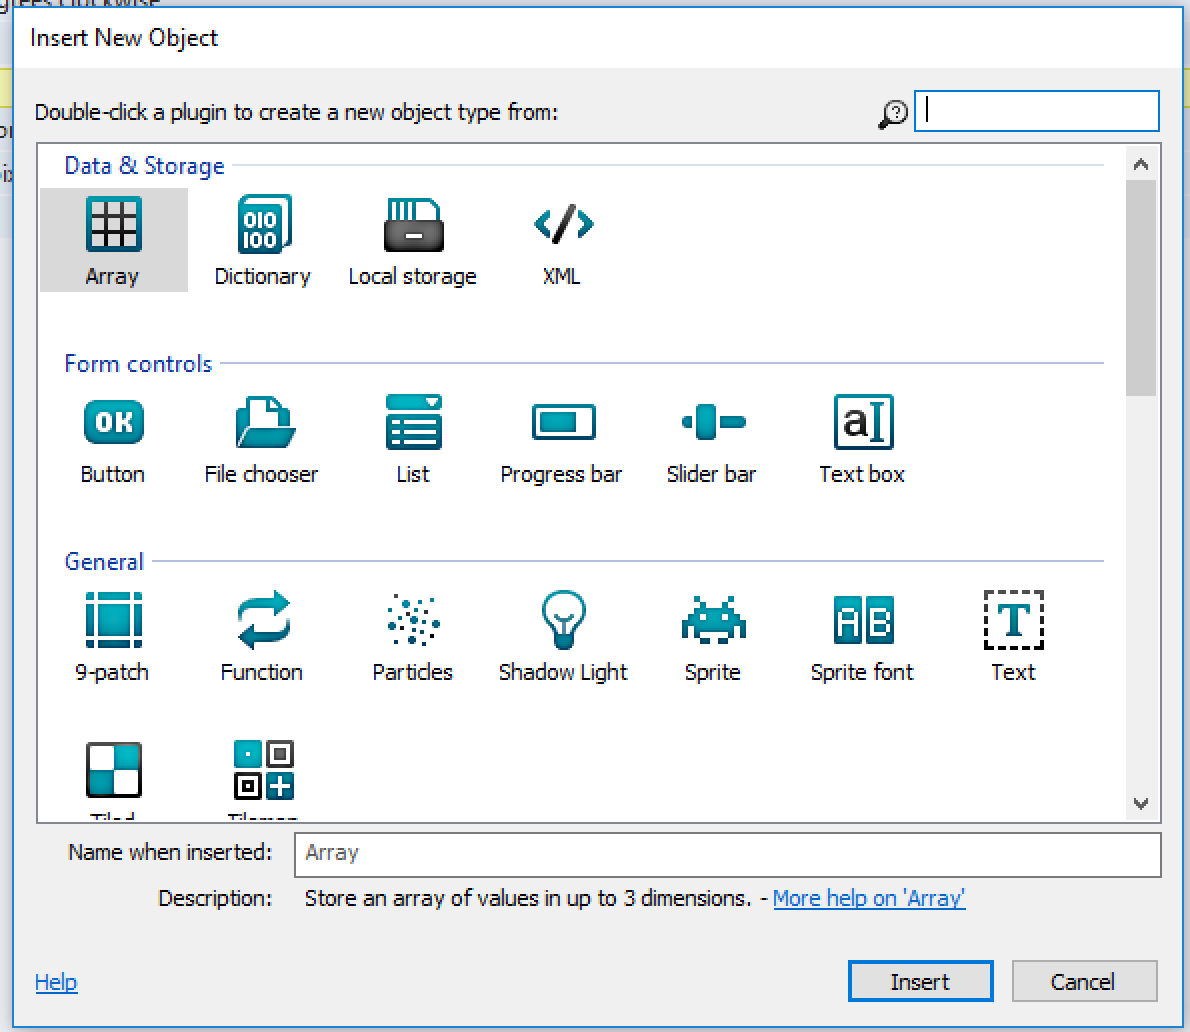Pick the Progress bar plugin
The height and width of the screenshot is (1032, 1190).
tap(563, 422)
